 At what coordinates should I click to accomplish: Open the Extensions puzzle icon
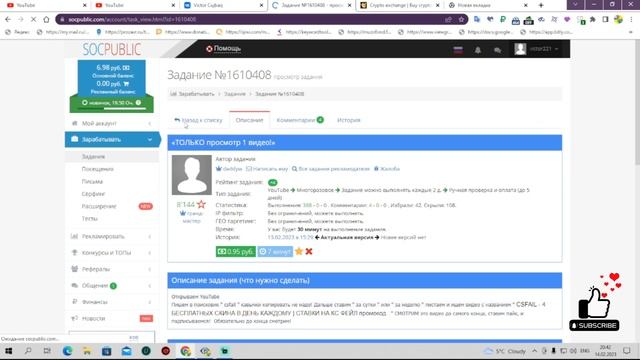(x=593, y=19)
